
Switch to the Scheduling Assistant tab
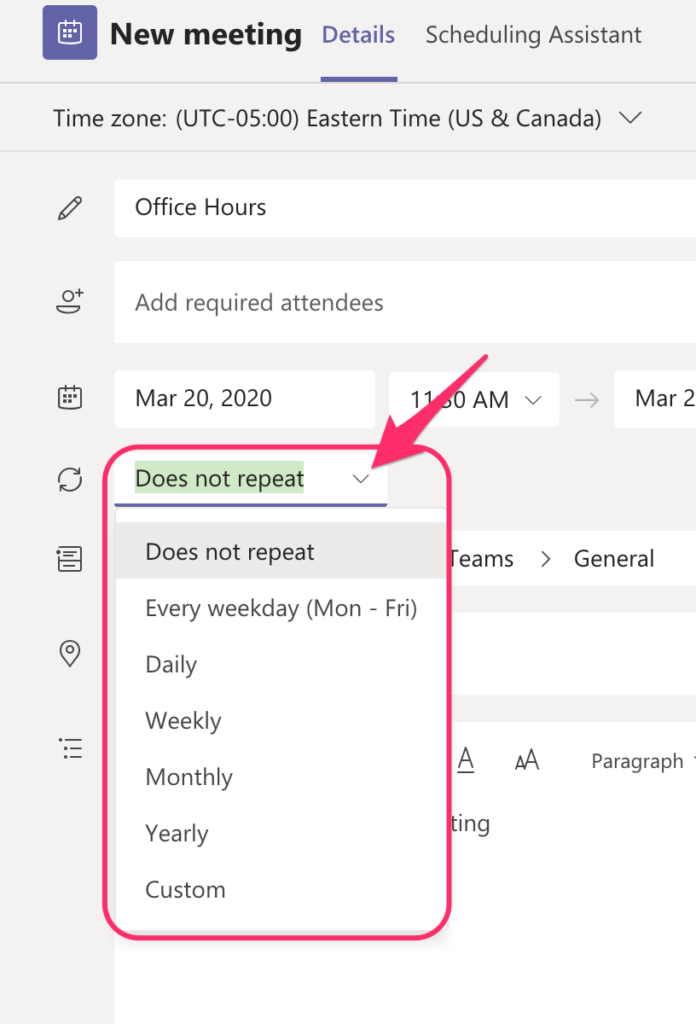[533, 34]
